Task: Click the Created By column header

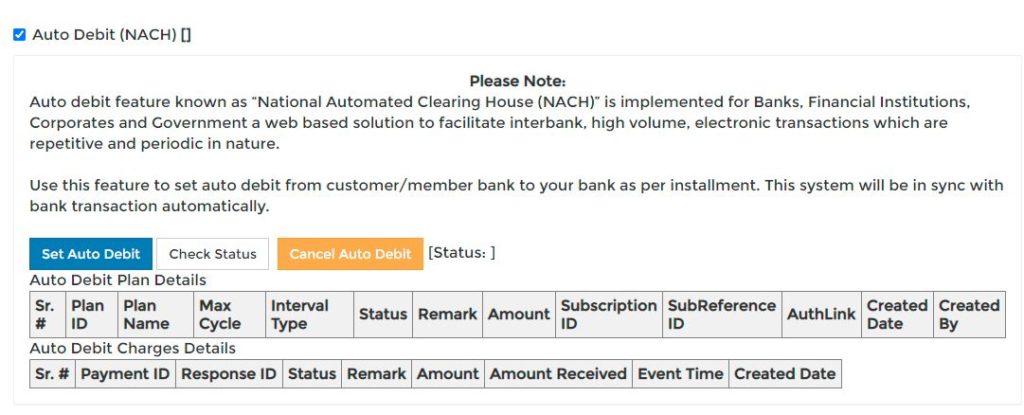Action: pos(969,314)
